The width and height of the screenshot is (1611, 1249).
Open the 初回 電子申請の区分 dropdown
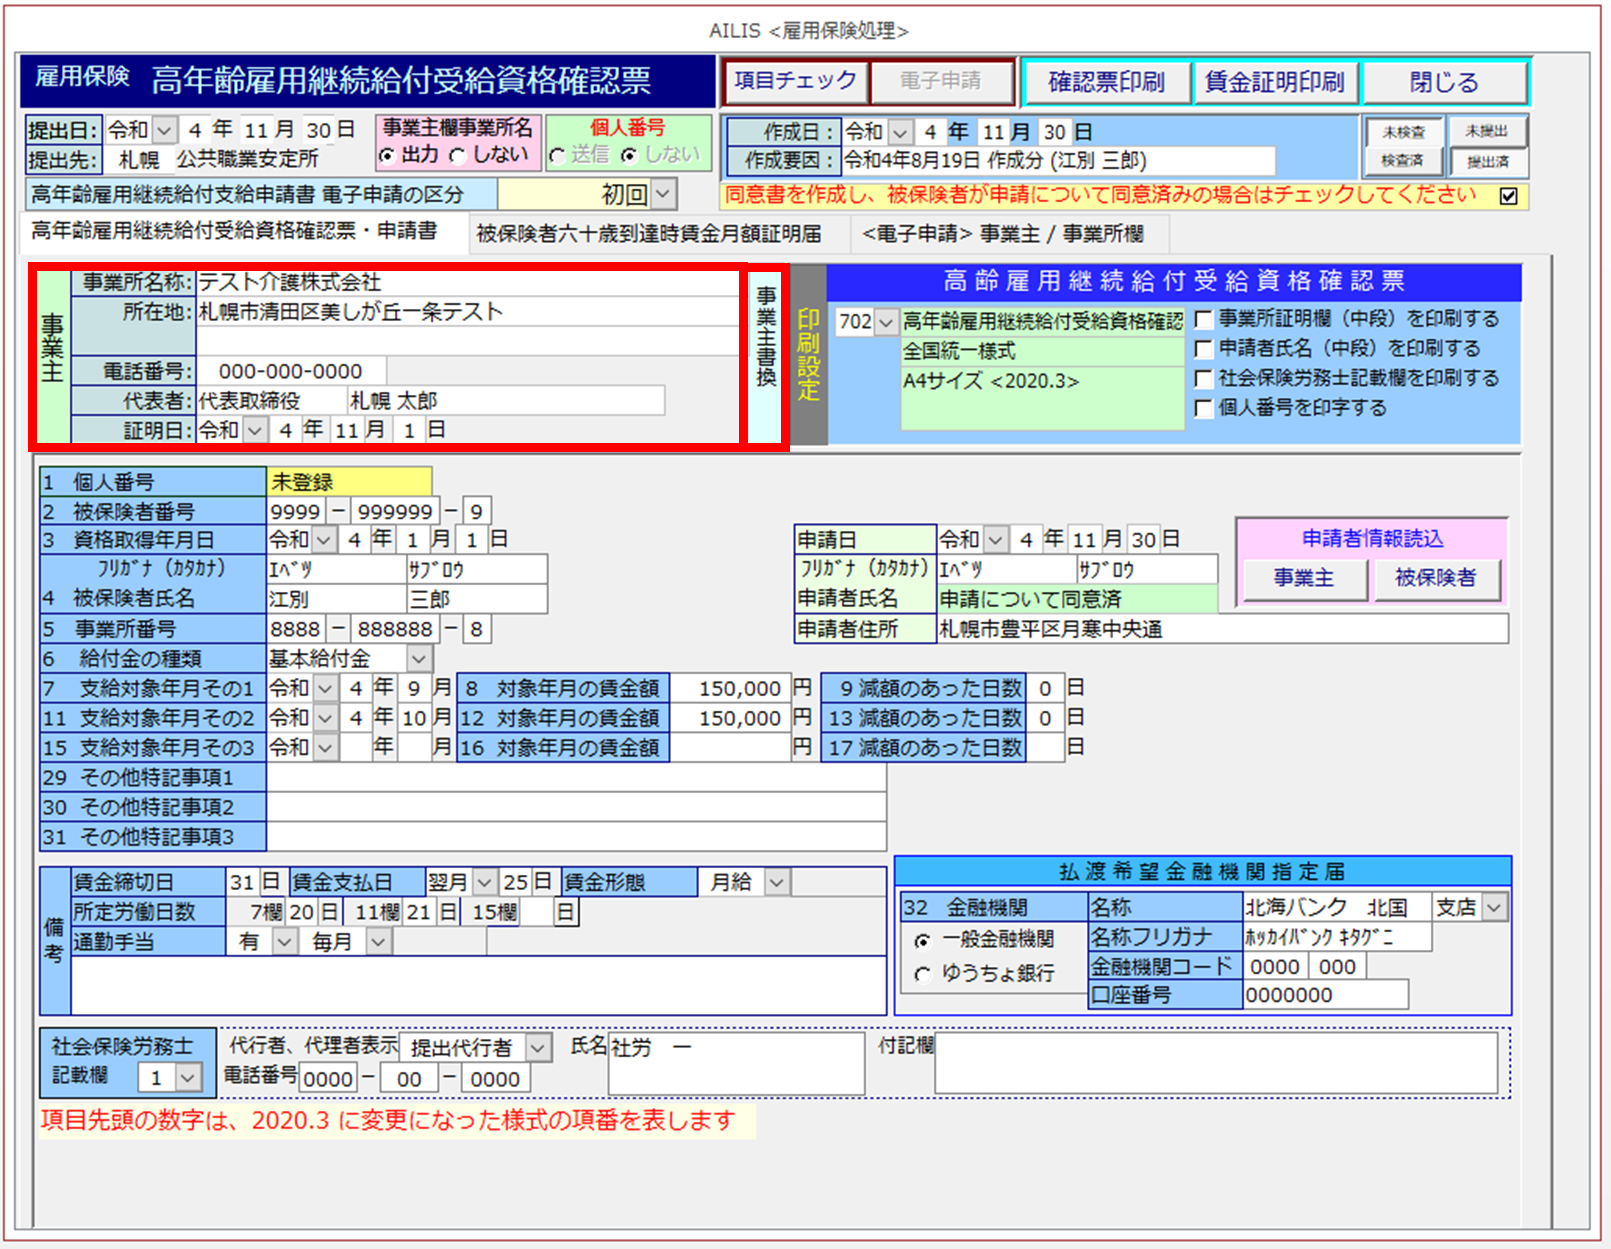click(663, 194)
